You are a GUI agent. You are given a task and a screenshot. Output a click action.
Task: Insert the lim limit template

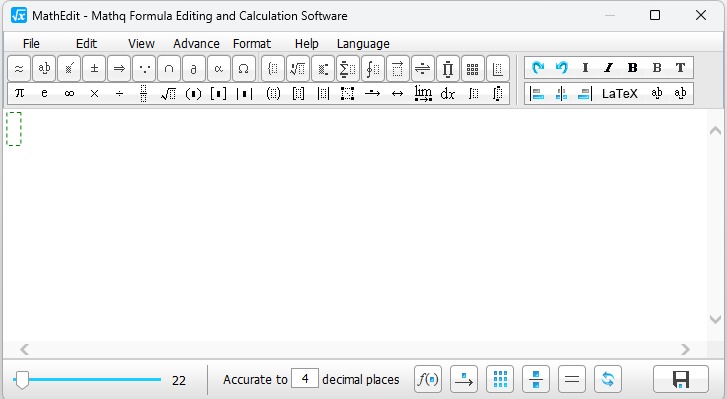423,93
